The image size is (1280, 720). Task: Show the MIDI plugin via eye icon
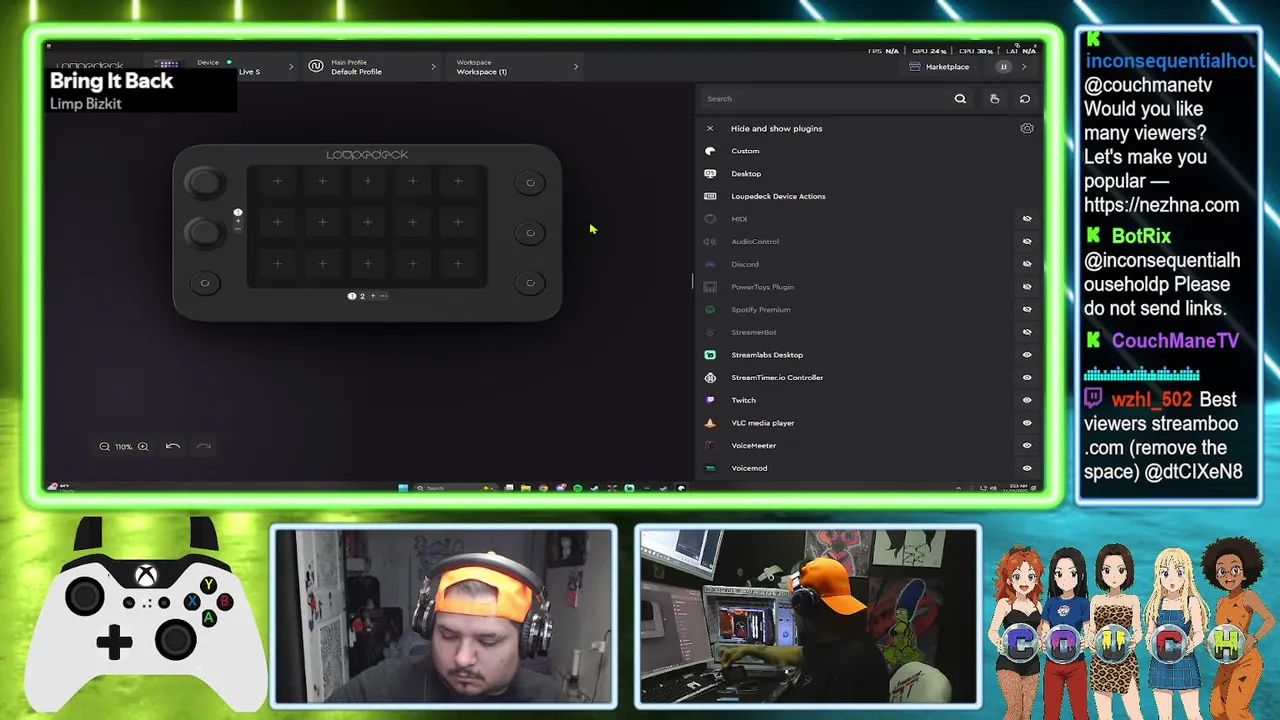coord(1026,219)
